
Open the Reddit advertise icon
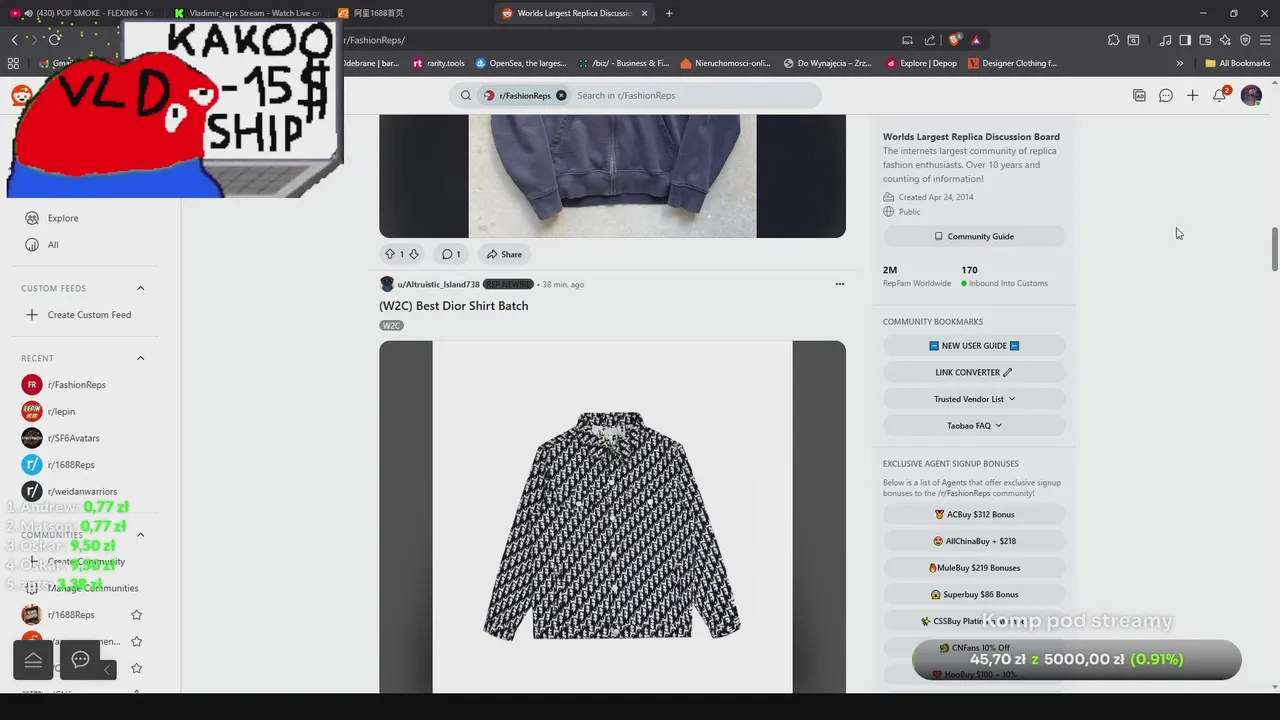(x=1139, y=95)
